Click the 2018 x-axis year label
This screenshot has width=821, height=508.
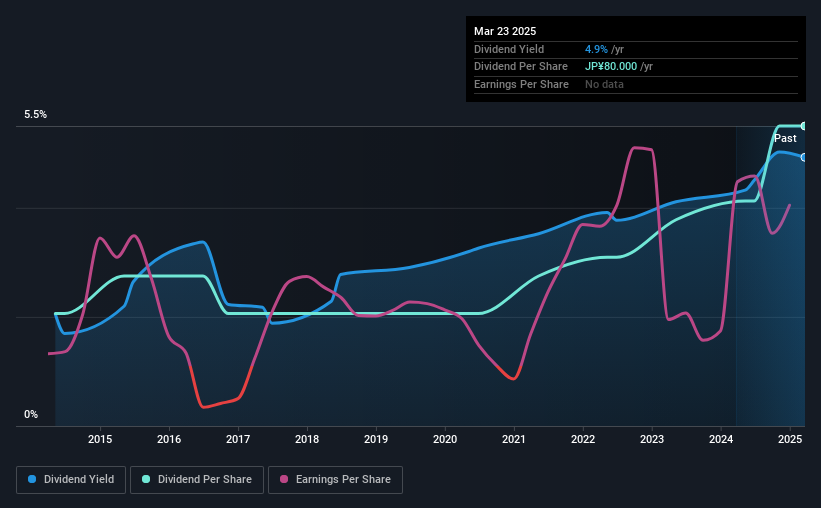coord(307,439)
